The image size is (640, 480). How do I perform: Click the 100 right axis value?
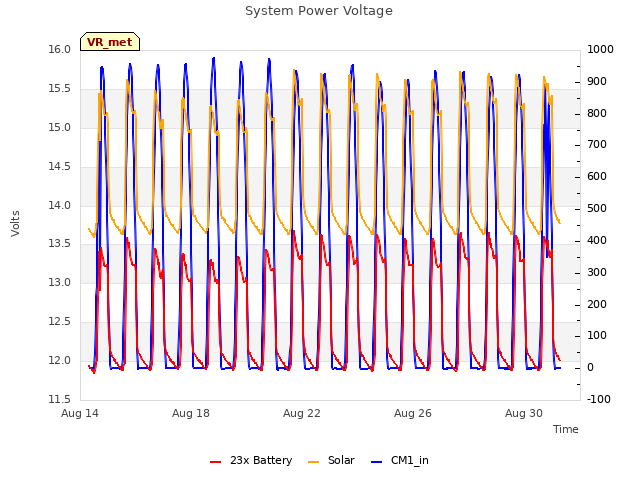click(x=597, y=336)
